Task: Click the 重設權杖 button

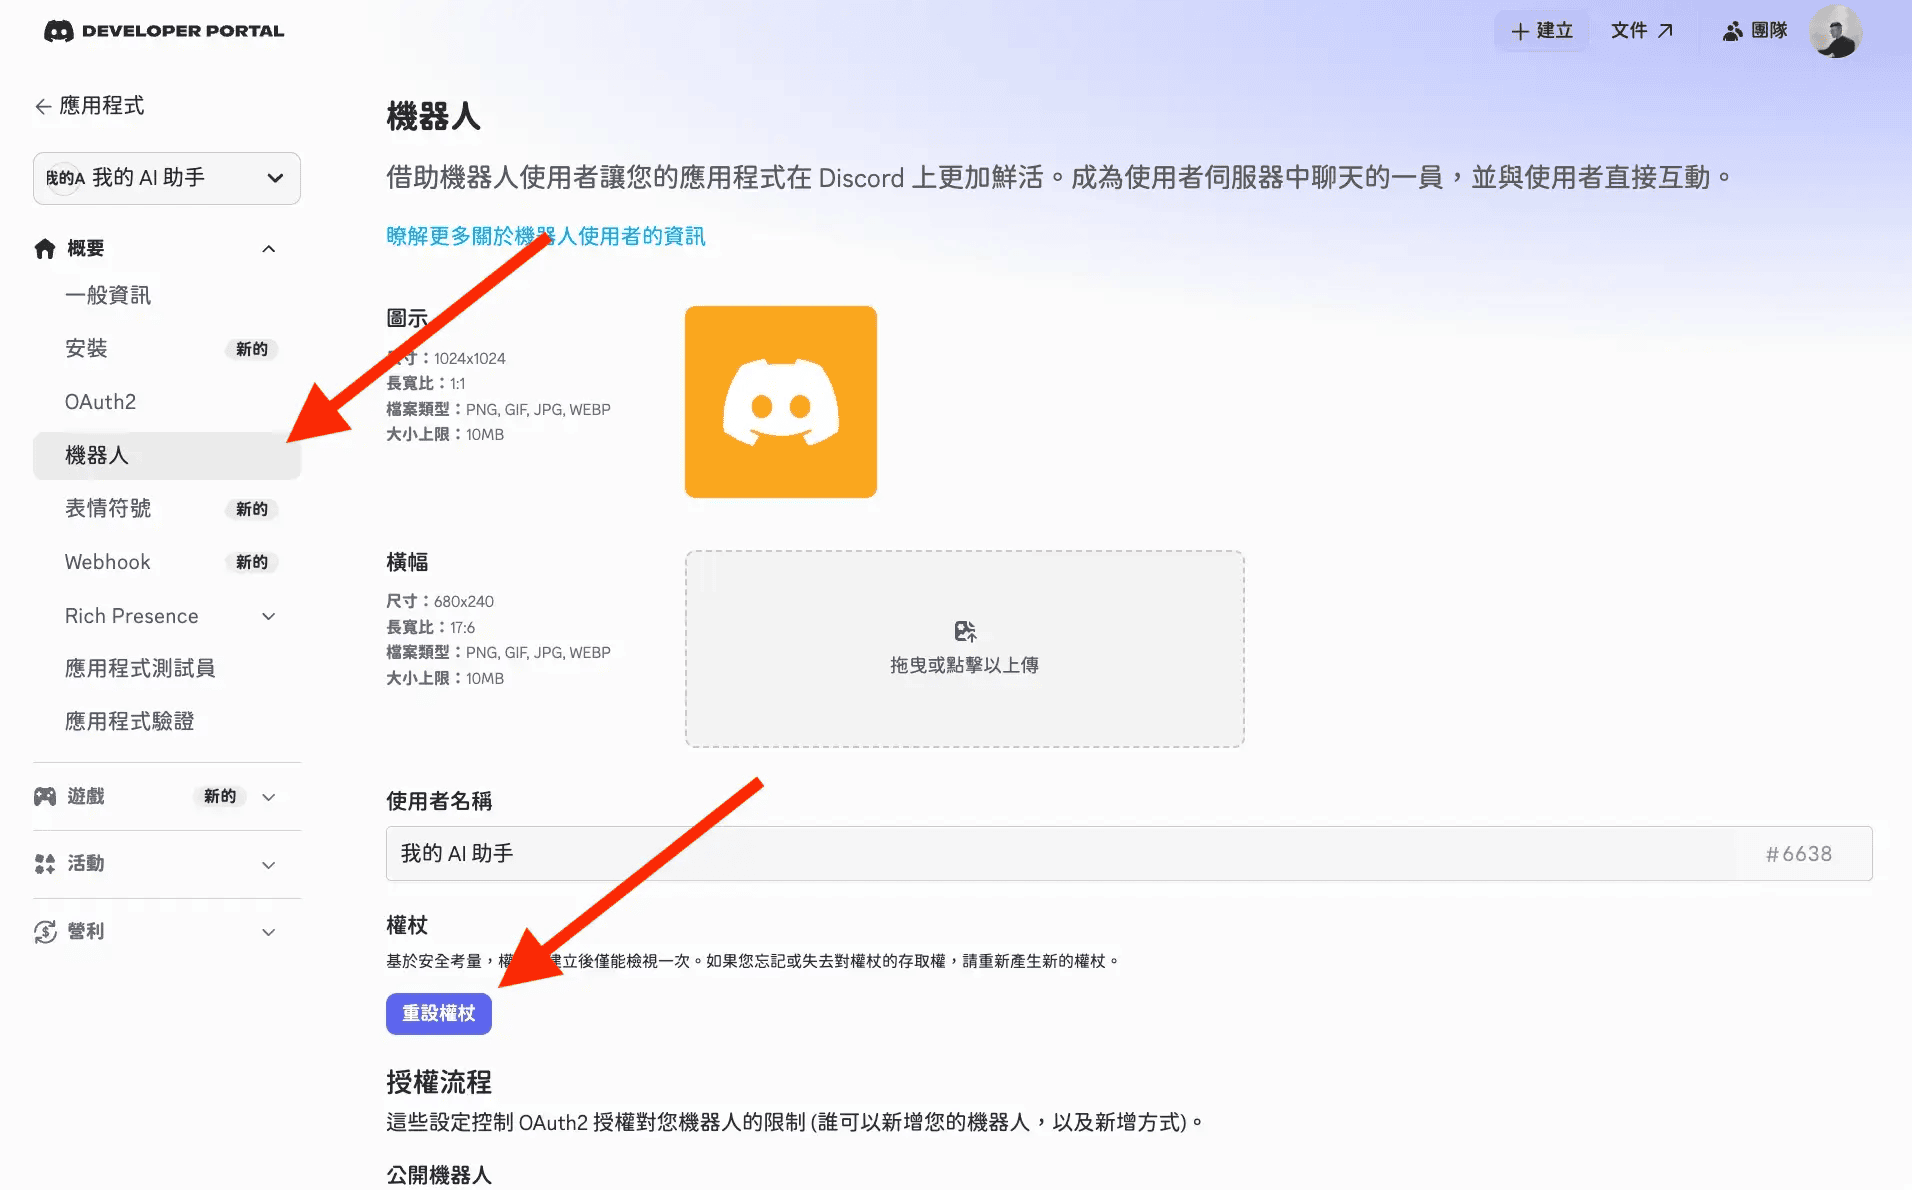Action: 439,1013
